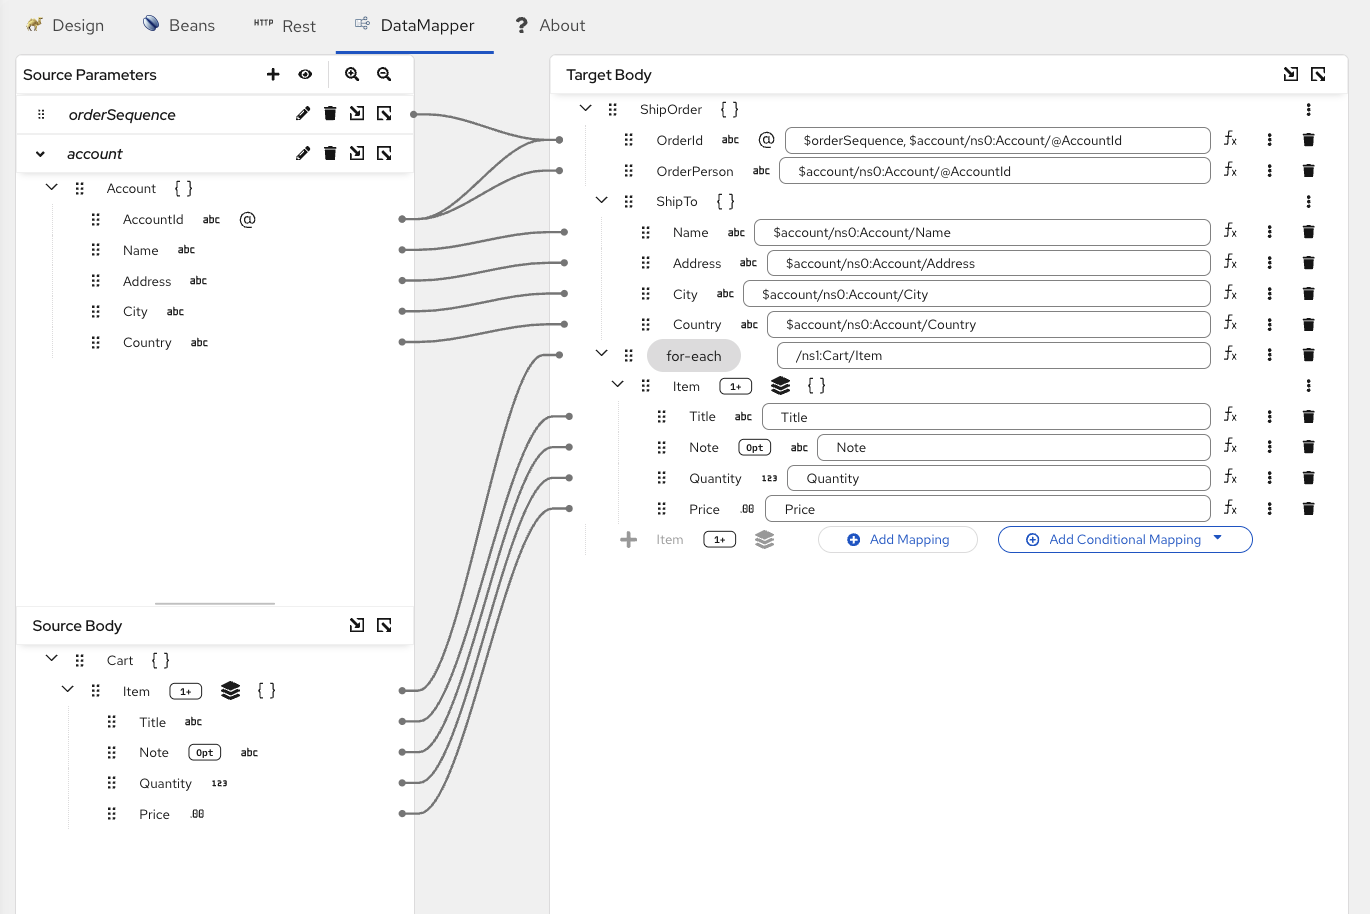Delete the OrderPerson mapping
The image size is (1370, 914).
click(x=1308, y=171)
